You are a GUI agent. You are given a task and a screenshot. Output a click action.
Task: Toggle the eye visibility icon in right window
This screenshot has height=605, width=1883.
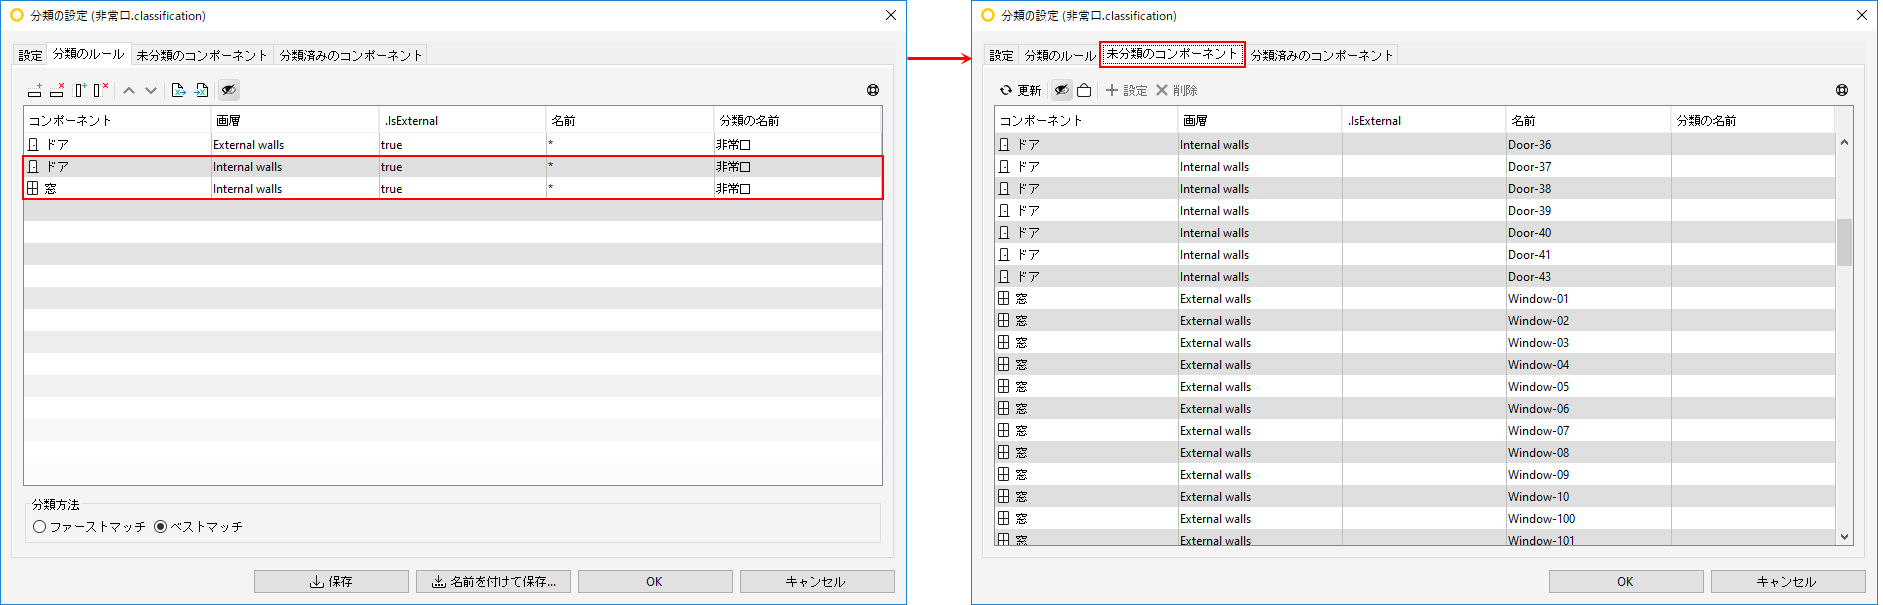(x=1062, y=90)
